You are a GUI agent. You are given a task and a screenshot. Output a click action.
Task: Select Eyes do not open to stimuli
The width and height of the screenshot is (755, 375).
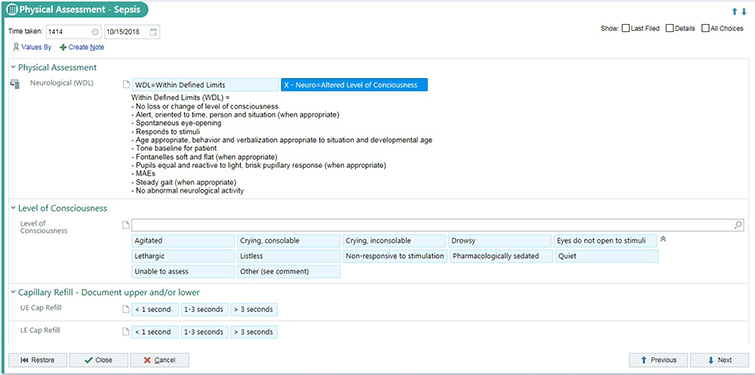606,241
